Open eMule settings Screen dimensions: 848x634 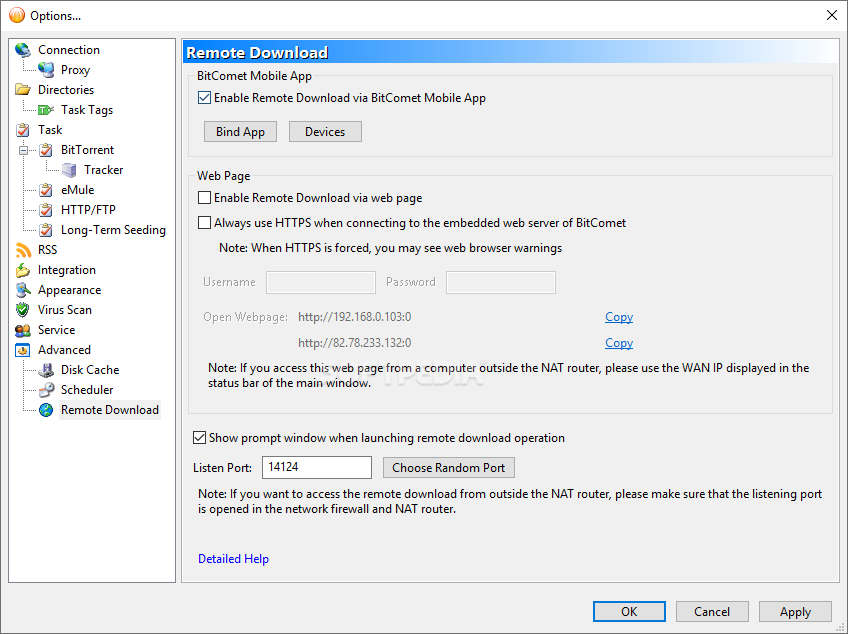pyautogui.click(x=77, y=190)
